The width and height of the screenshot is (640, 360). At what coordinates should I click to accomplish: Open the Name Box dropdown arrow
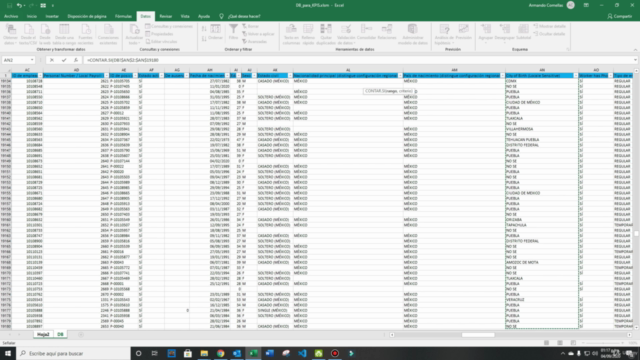tap(32, 60)
